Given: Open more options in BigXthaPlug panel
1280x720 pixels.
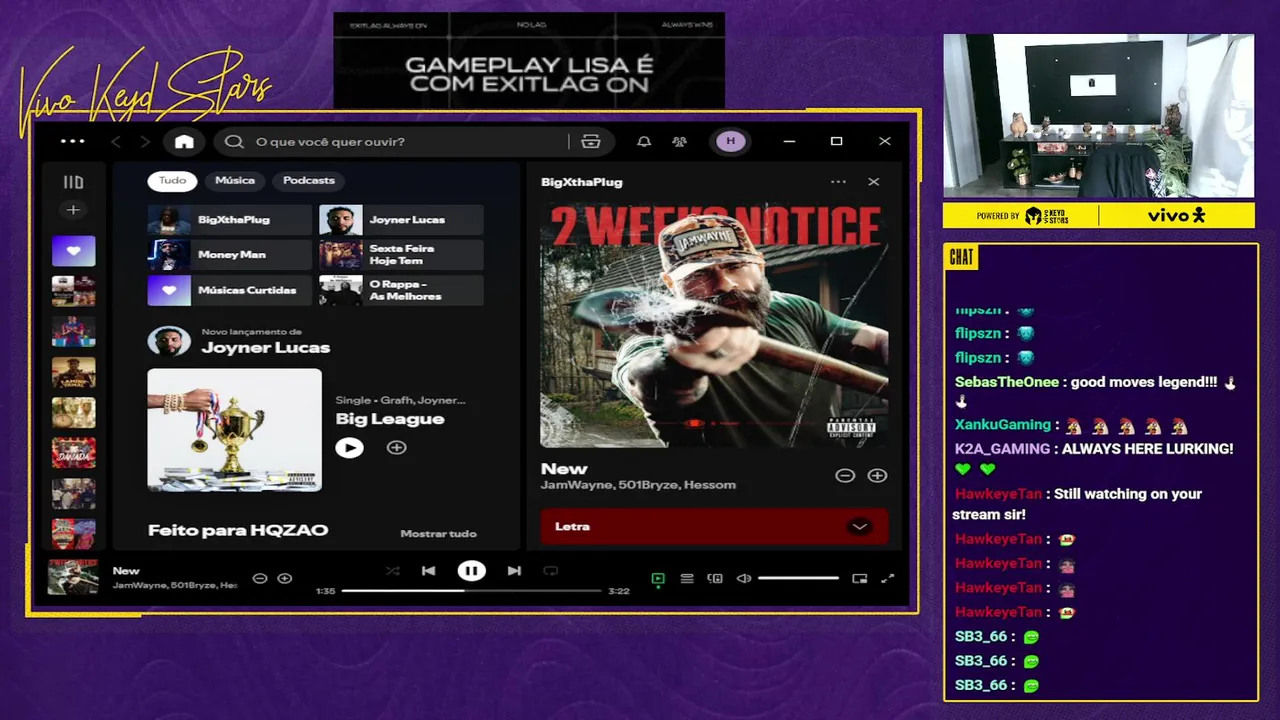Looking at the screenshot, I should coord(838,182).
